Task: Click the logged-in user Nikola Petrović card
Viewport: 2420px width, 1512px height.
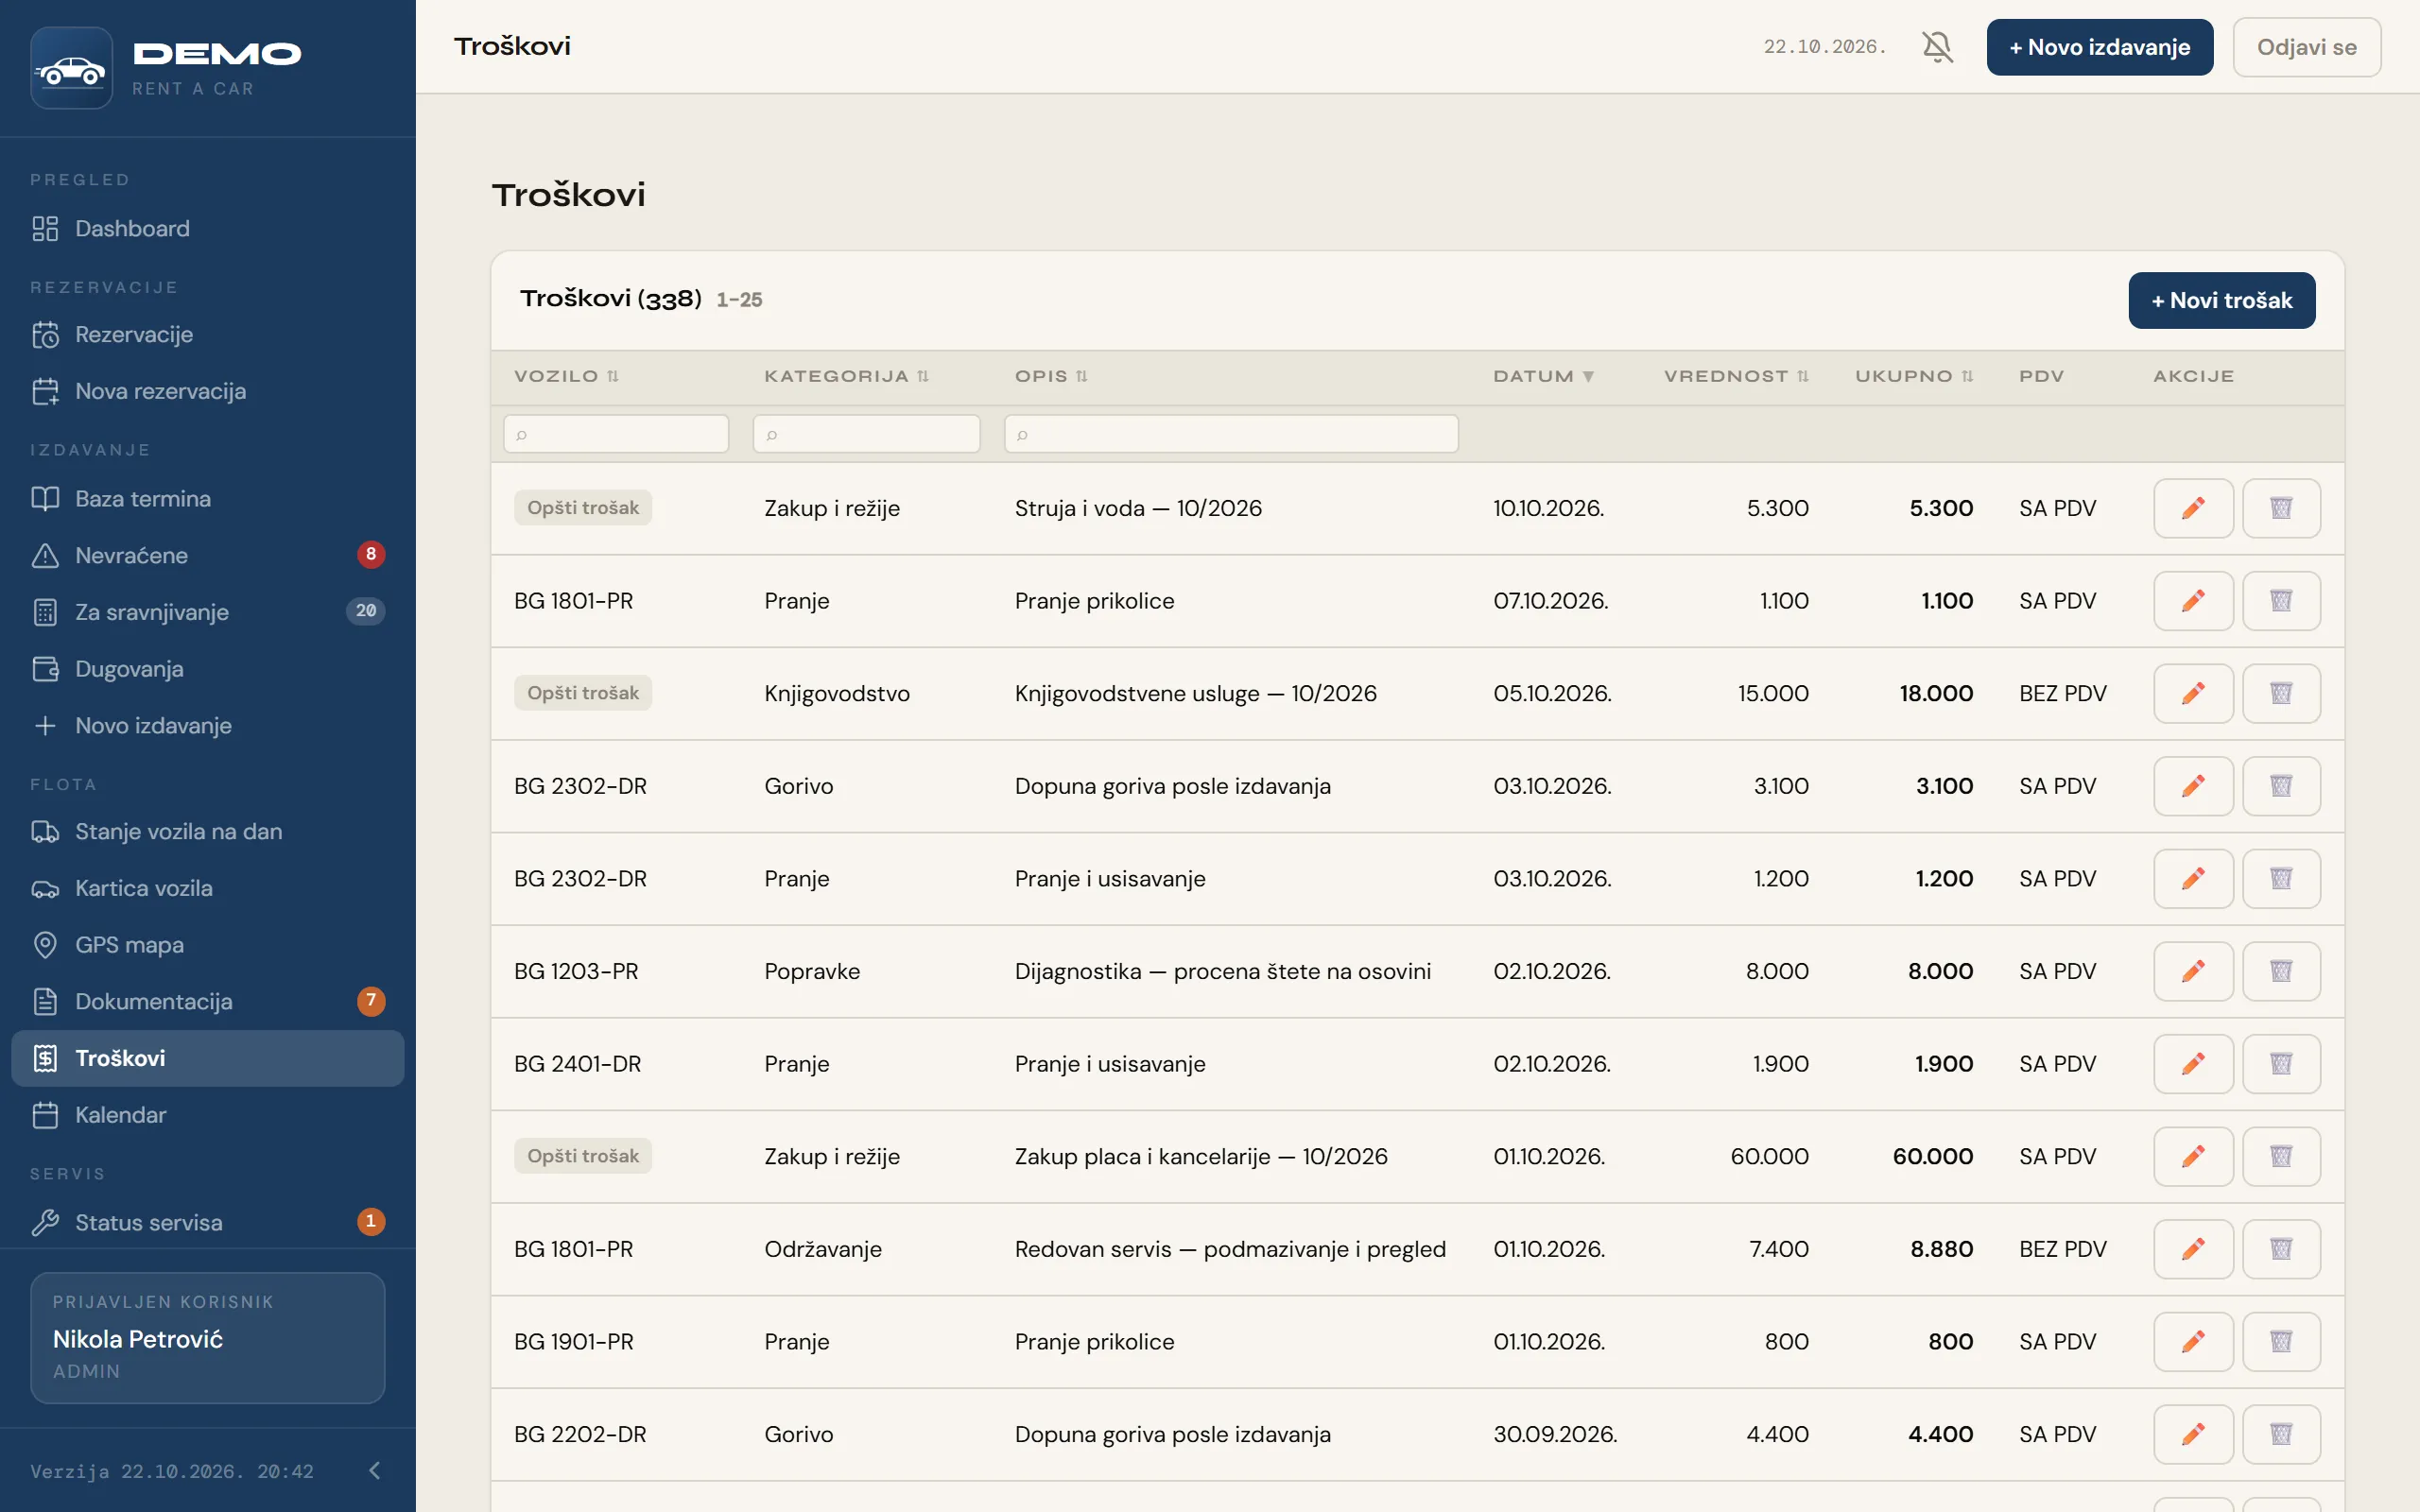Action: pyautogui.click(x=208, y=1337)
